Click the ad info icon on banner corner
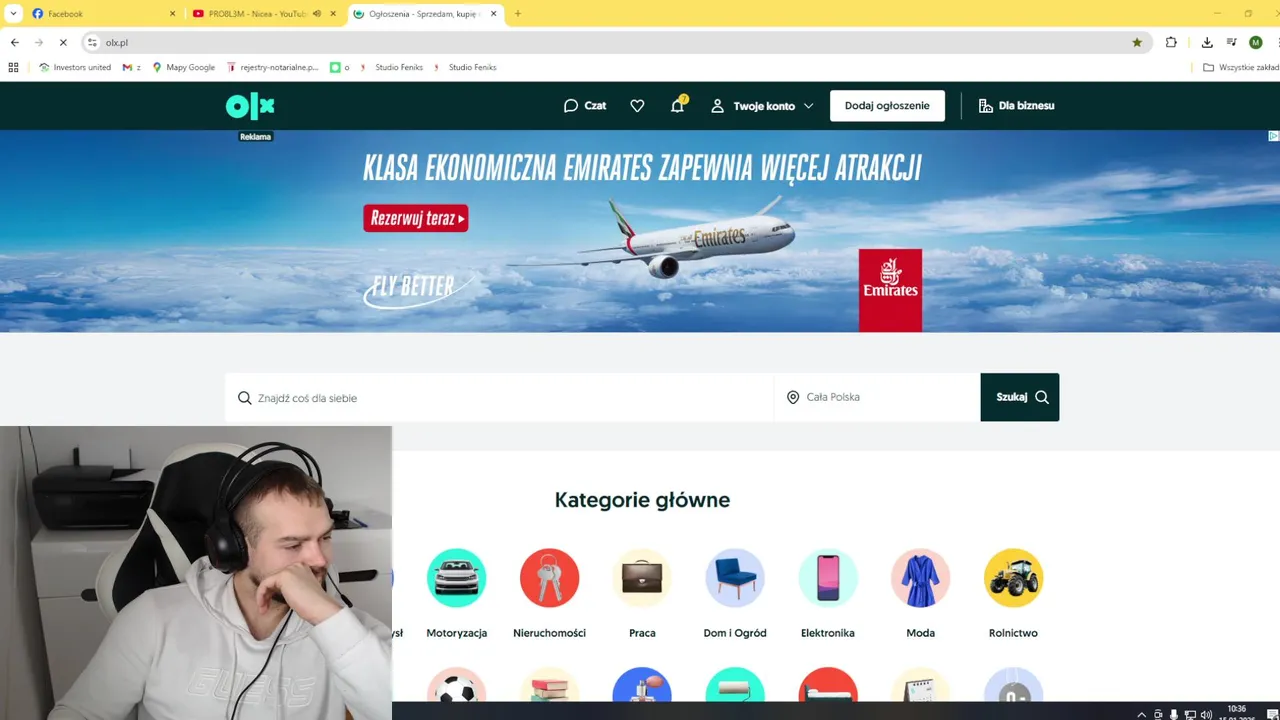This screenshot has width=1280, height=720. 1274,136
